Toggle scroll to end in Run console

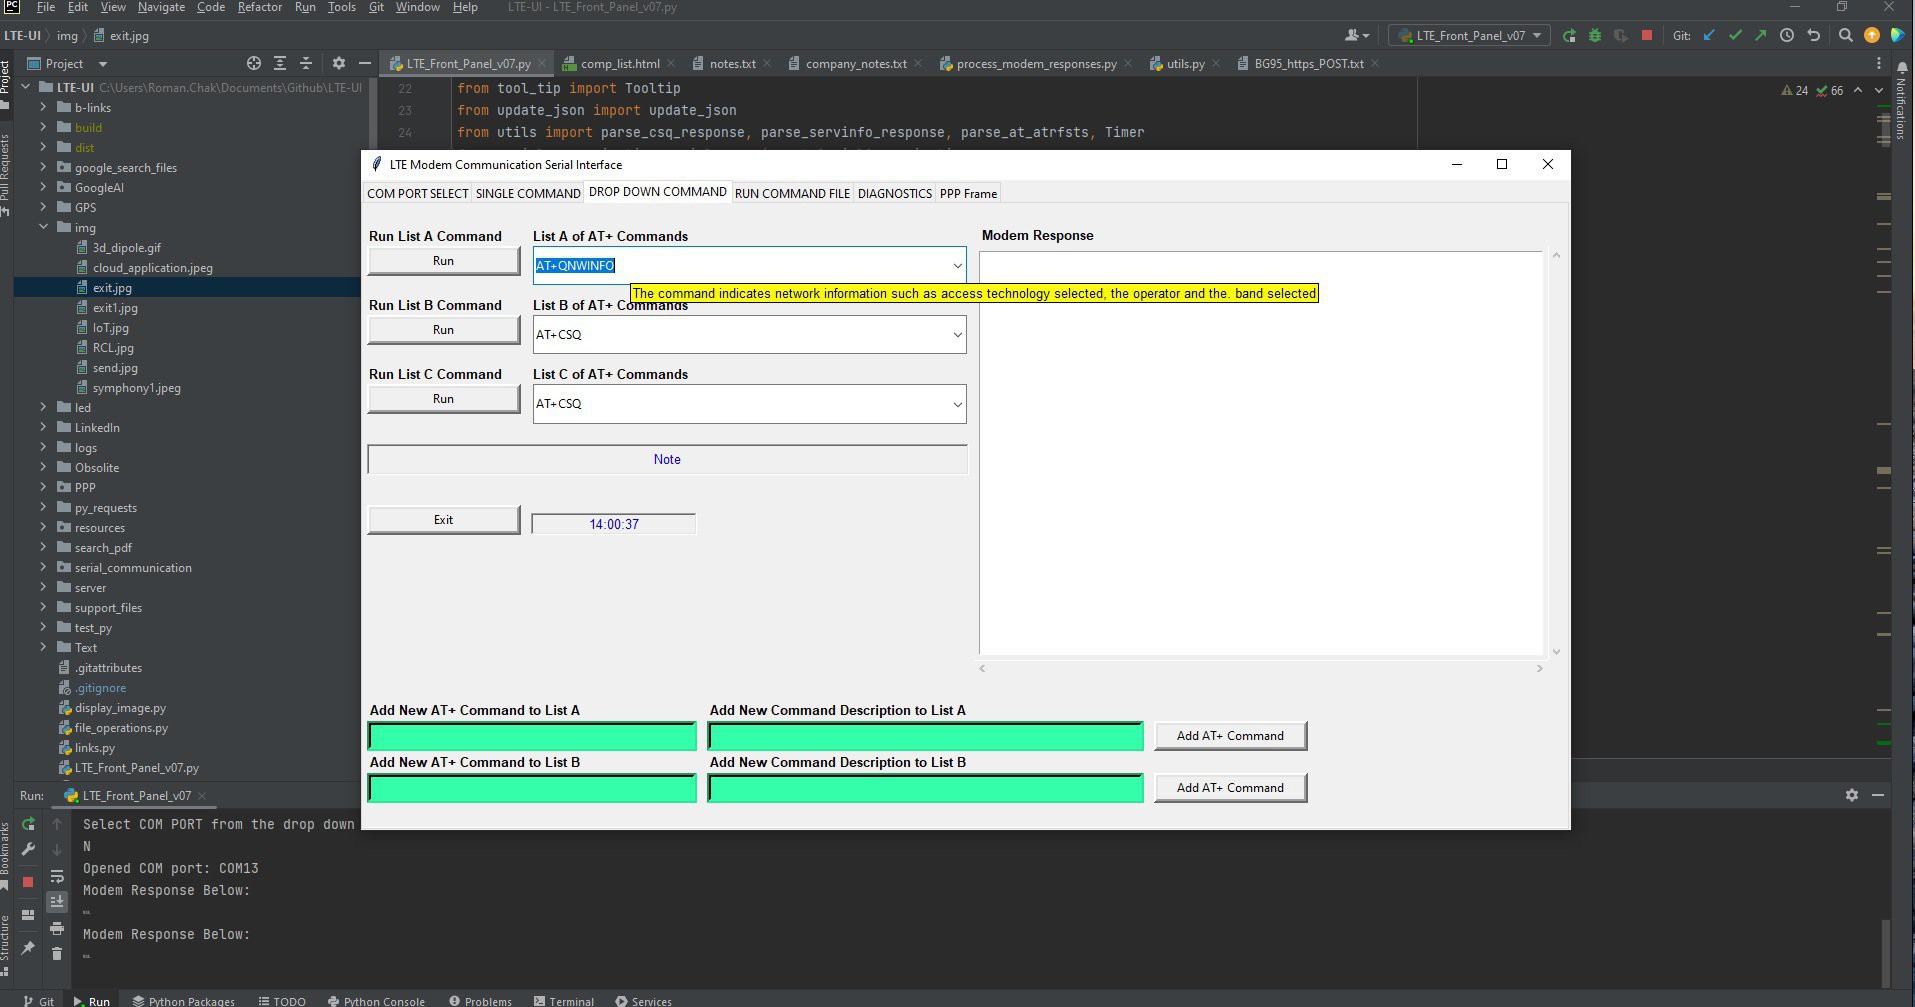coord(57,901)
